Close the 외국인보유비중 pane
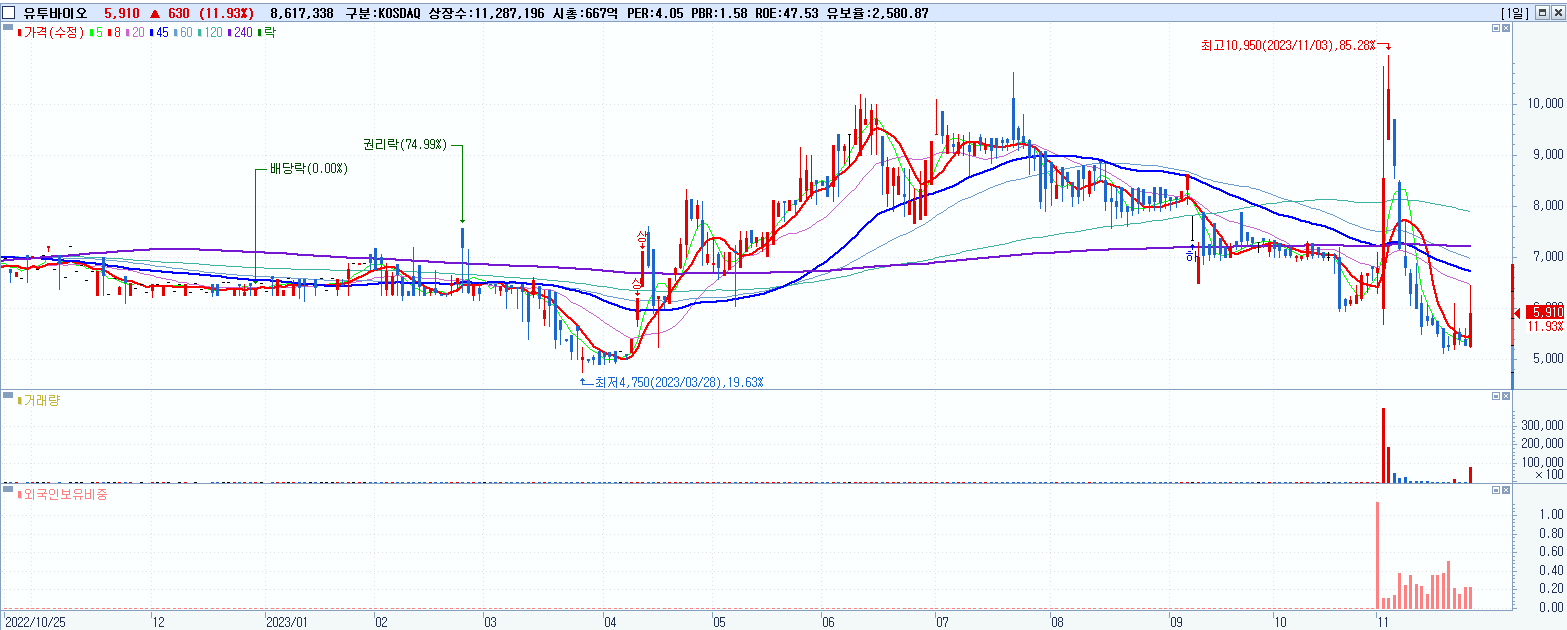 [1507, 490]
